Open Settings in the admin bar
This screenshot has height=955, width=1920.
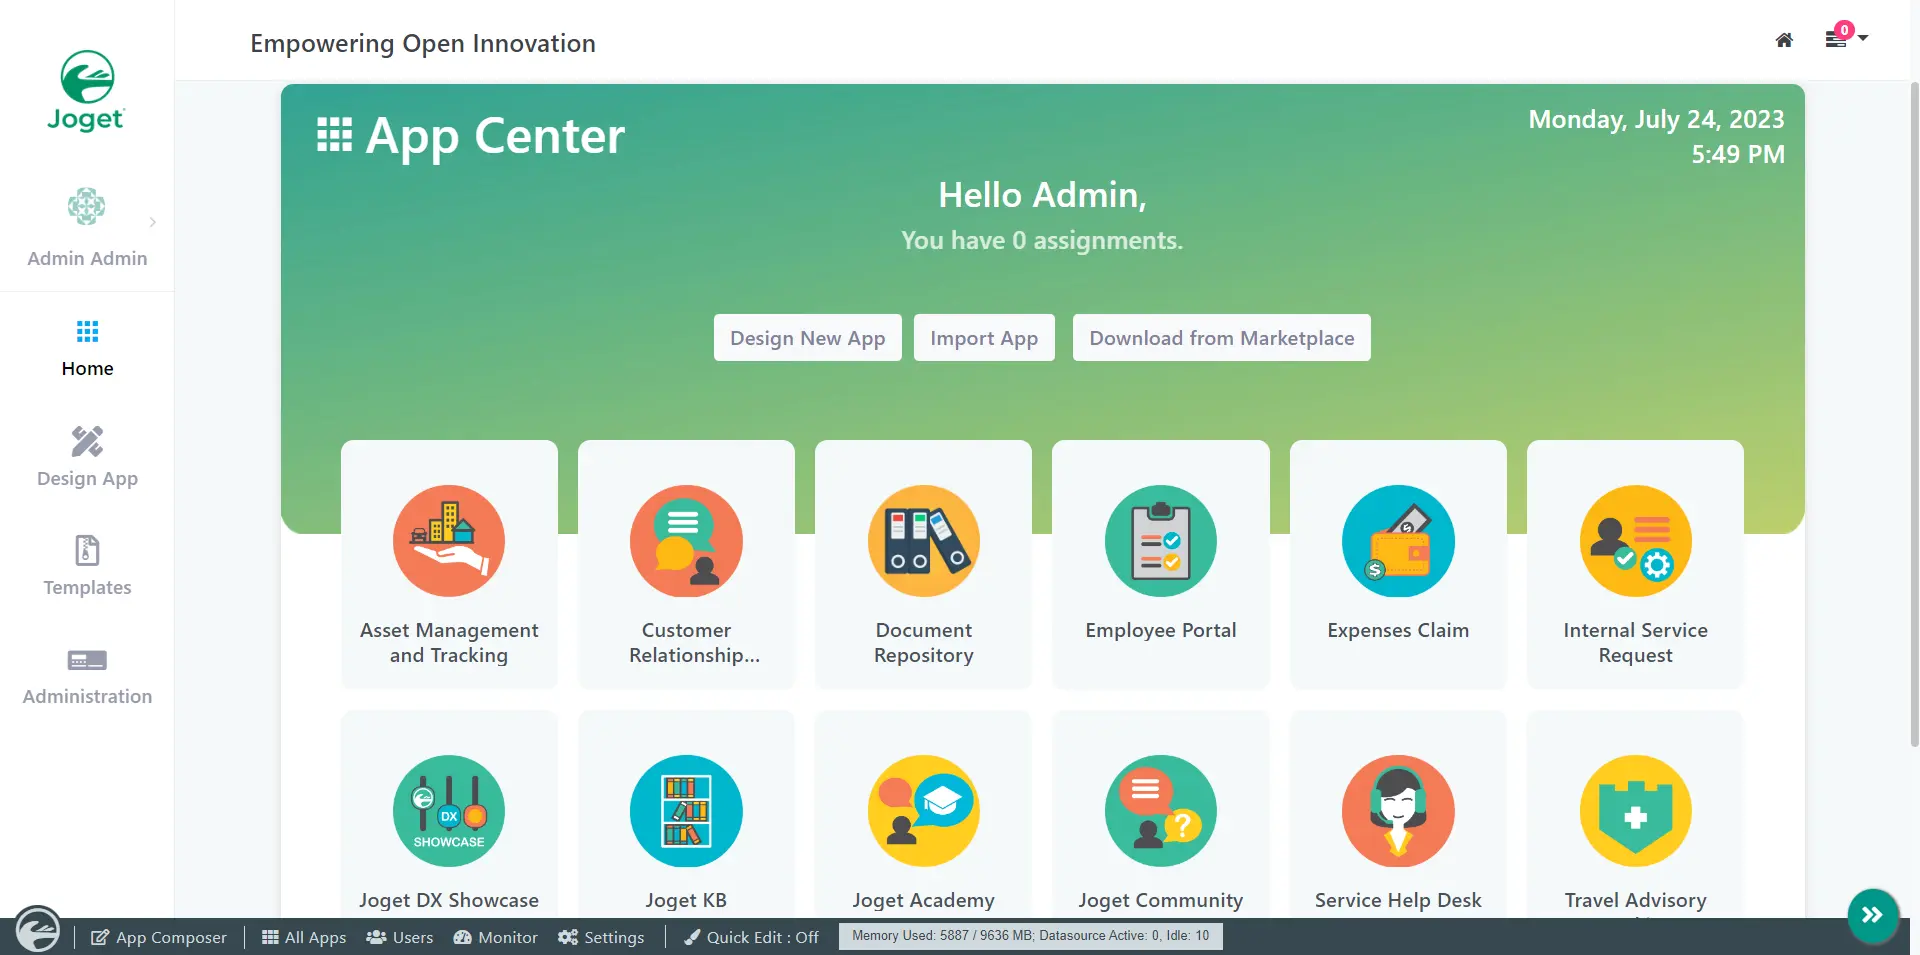[x=601, y=937]
